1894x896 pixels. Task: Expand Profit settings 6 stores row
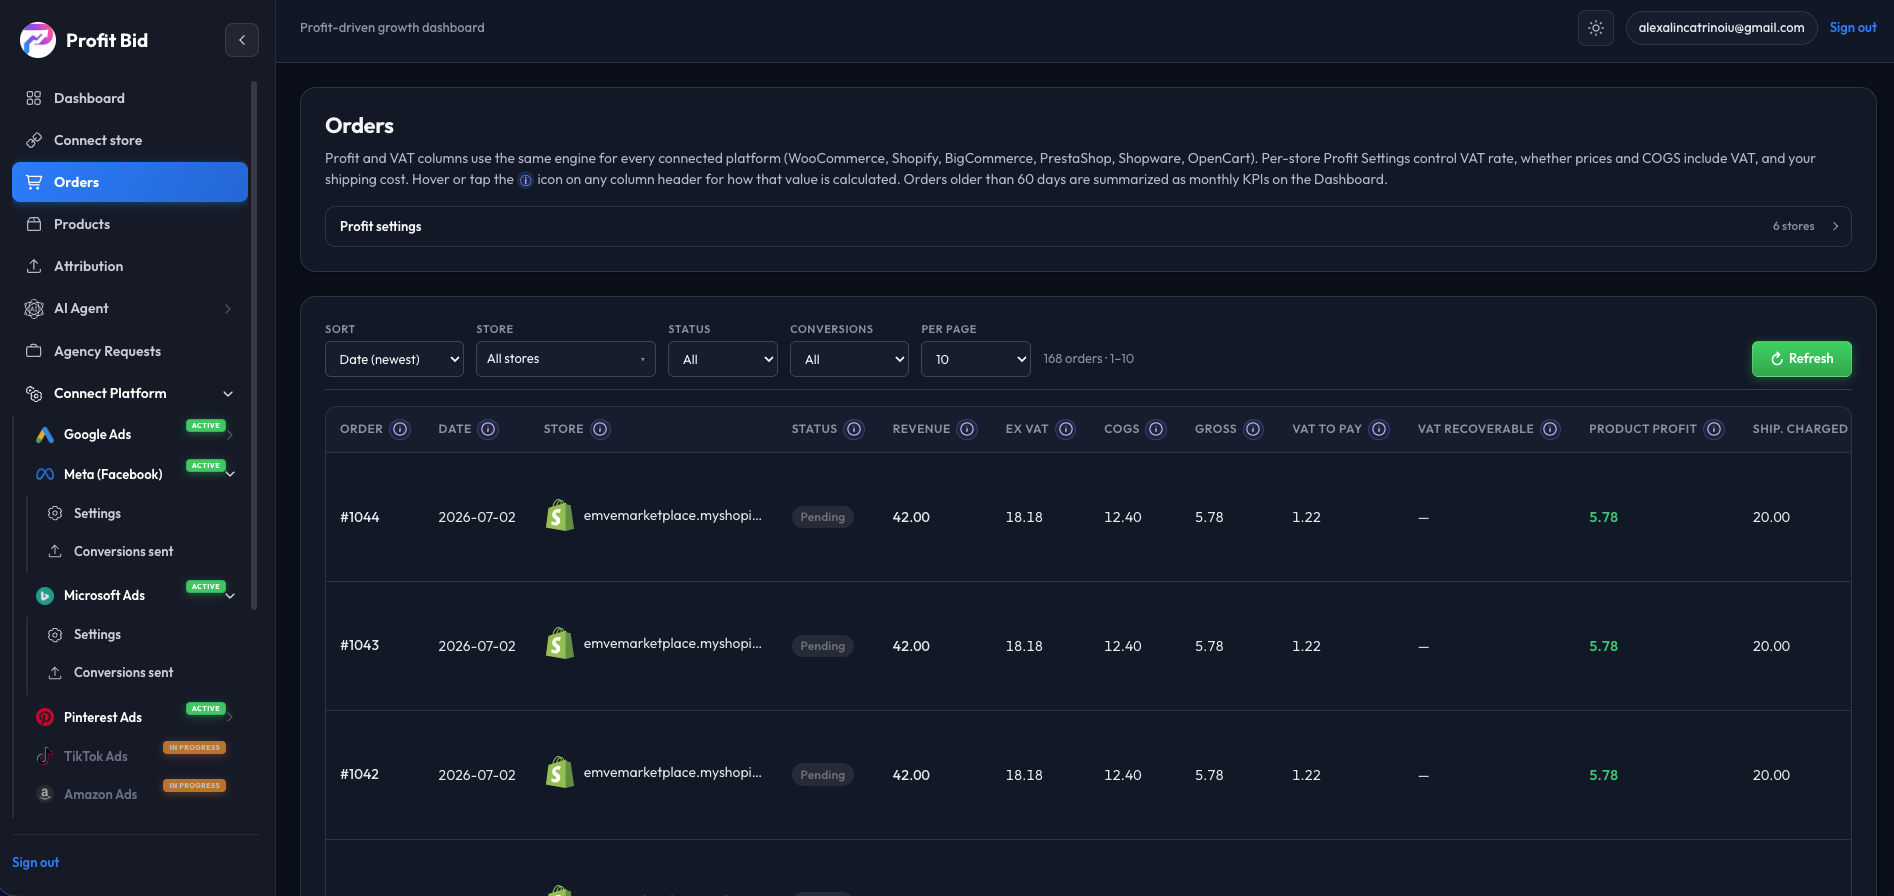coord(1088,226)
